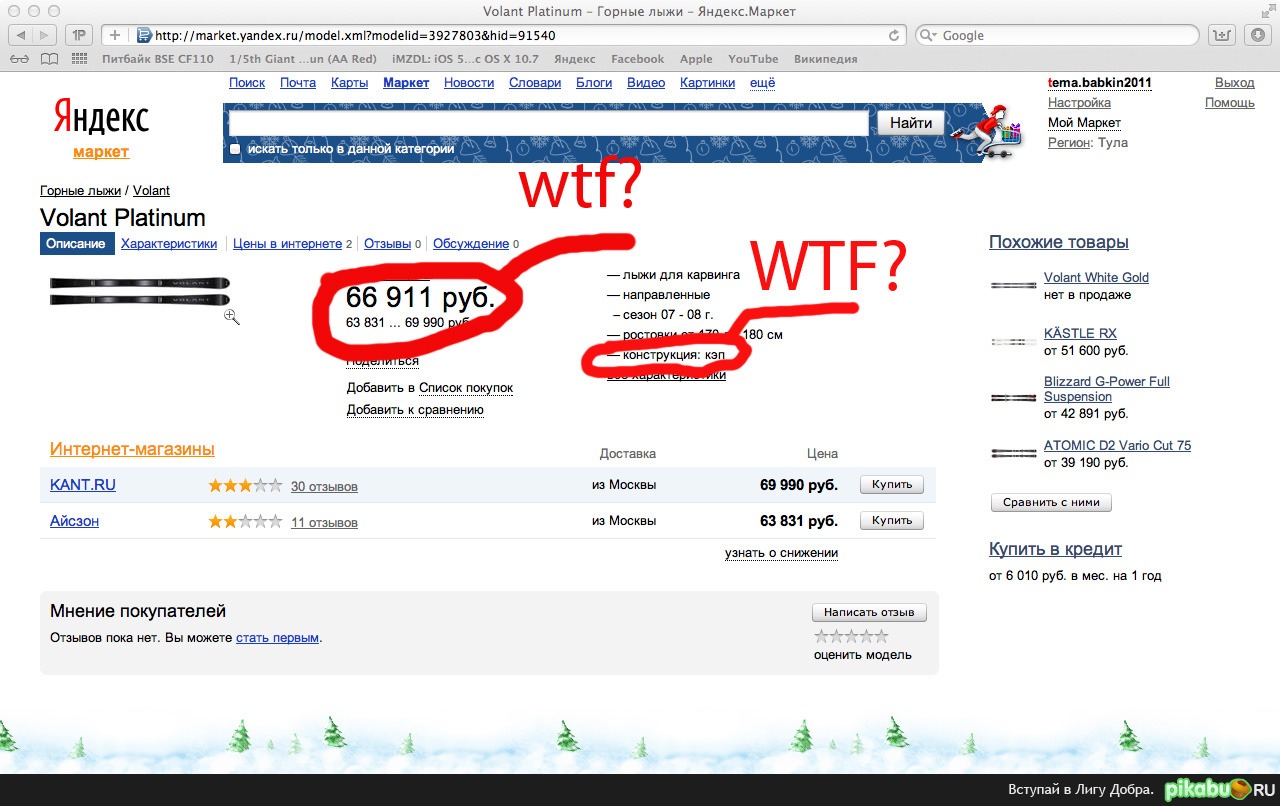The height and width of the screenshot is (806, 1280).
Task: Click Купить for the KANT.RU offer
Action: click(x=891, y=485)
